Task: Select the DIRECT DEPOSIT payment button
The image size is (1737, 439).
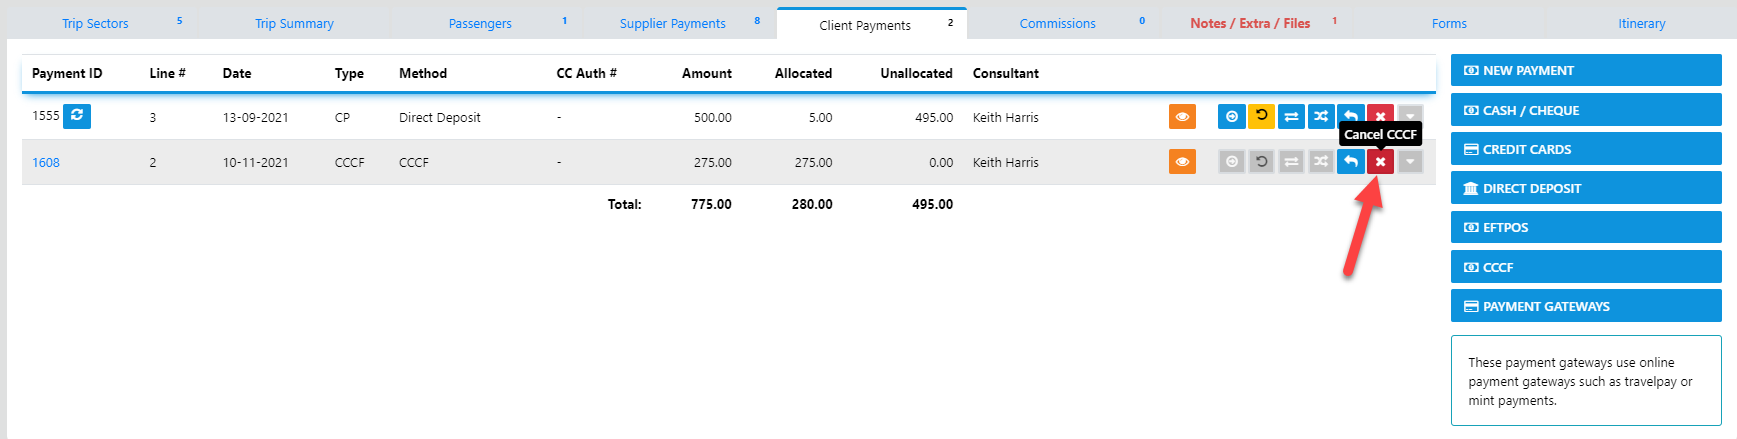Action: coord(1585,188)
